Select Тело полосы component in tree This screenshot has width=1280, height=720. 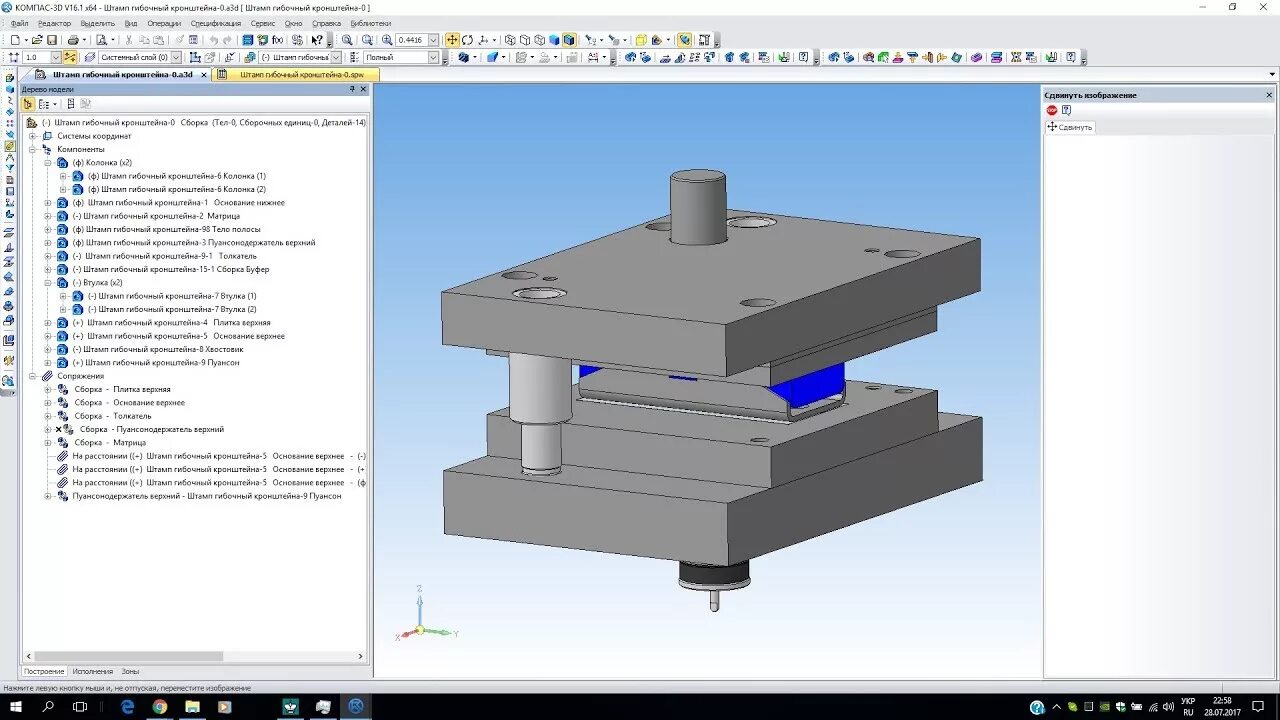pyautogui.click(x=166, y=229)
